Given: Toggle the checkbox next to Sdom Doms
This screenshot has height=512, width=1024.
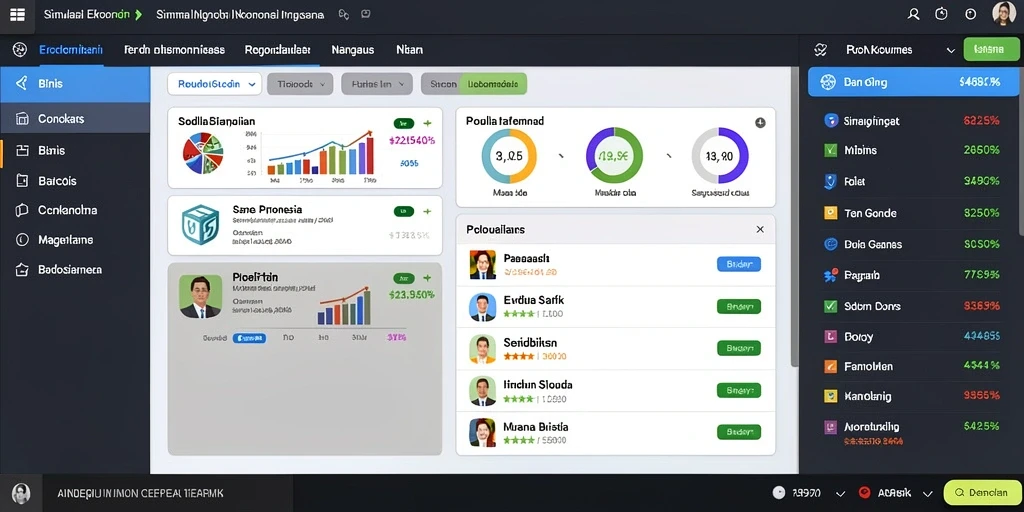Looking at the screenshot, I should pyautogui.click(x=831, y=306).
